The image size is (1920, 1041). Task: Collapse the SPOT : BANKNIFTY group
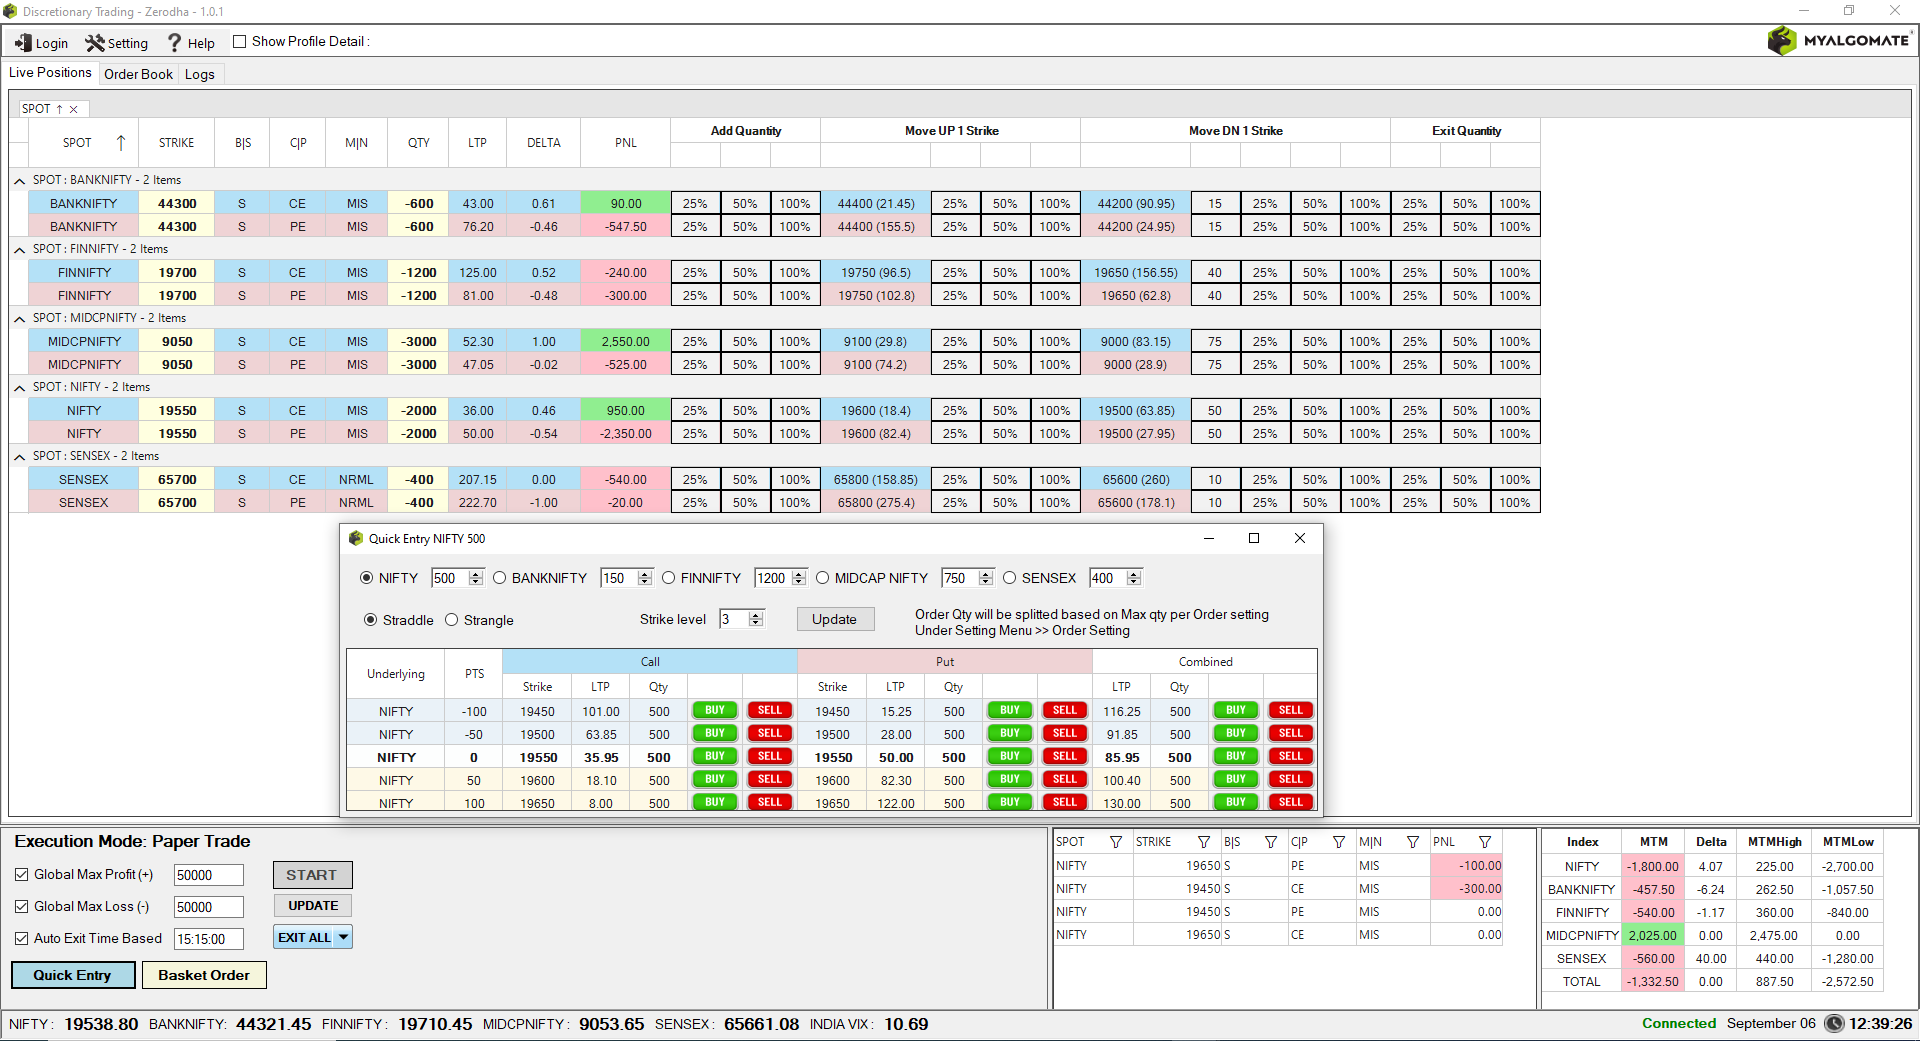20,181
